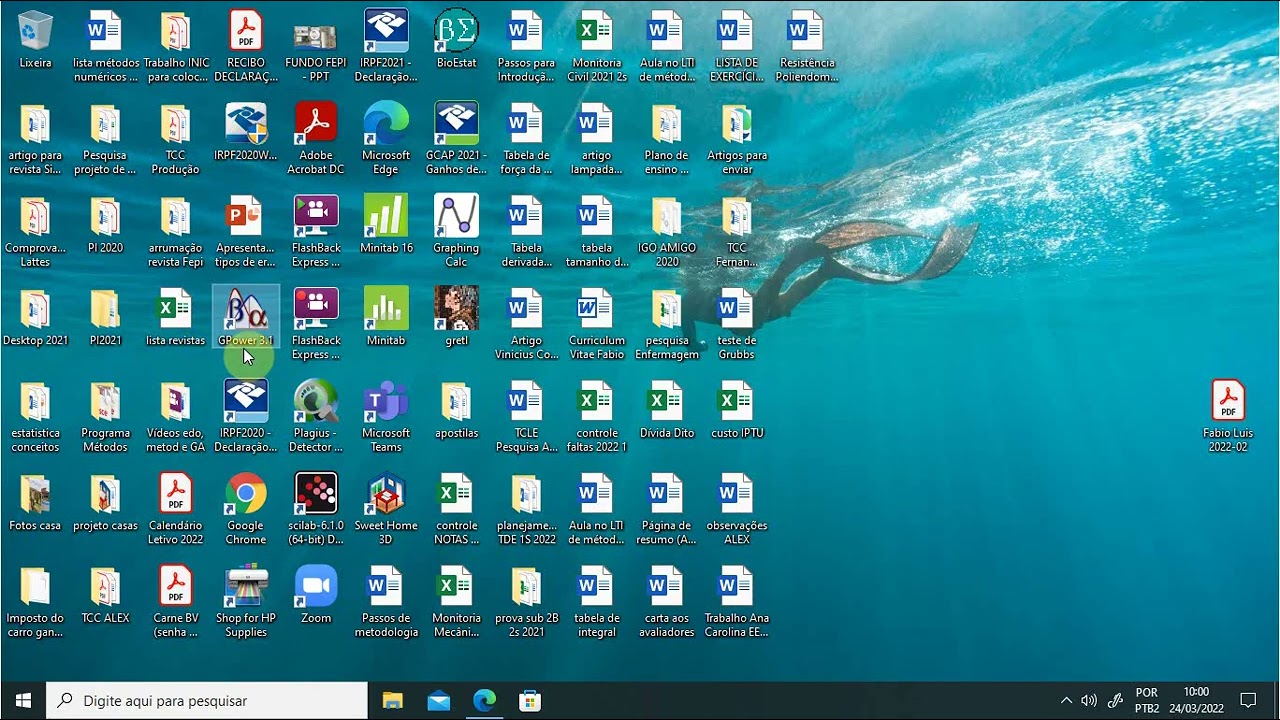Select IGO AMIGO 2020 folder
Screen dimensions: 1280x720
point(667,232)
